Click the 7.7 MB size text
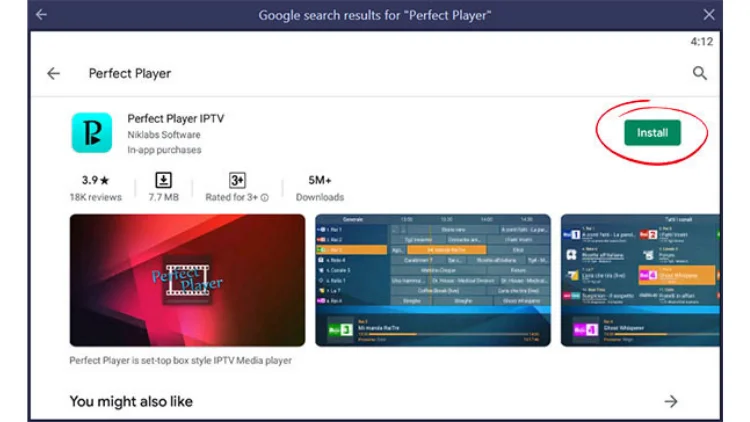This screenshot has height=422, width=750. coord(164,197)
